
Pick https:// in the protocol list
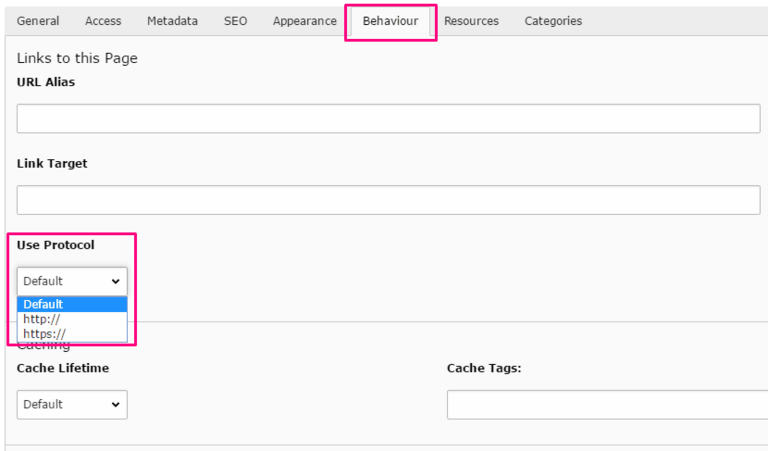tap(45, 333)
